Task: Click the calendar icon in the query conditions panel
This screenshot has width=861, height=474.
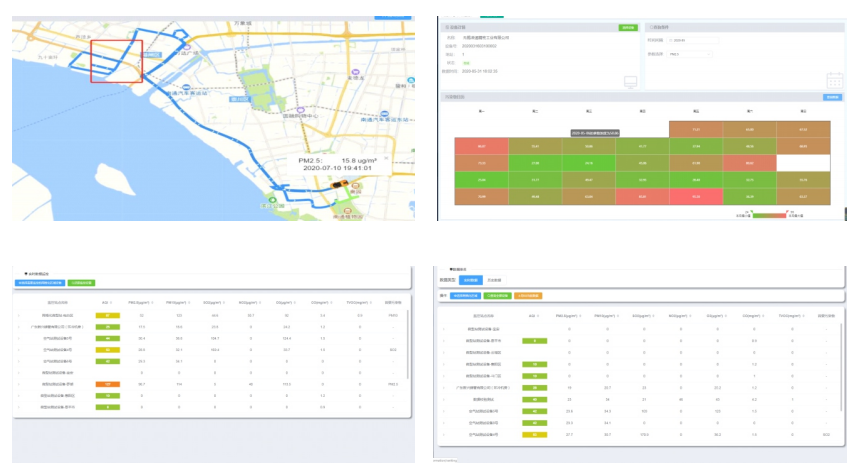Action: (835, 81)
